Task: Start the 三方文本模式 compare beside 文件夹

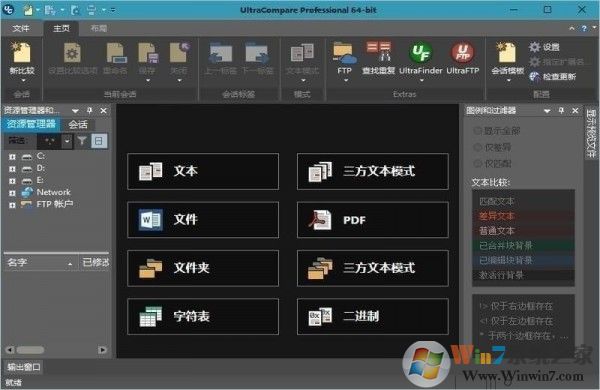Action: coord(372,268)
